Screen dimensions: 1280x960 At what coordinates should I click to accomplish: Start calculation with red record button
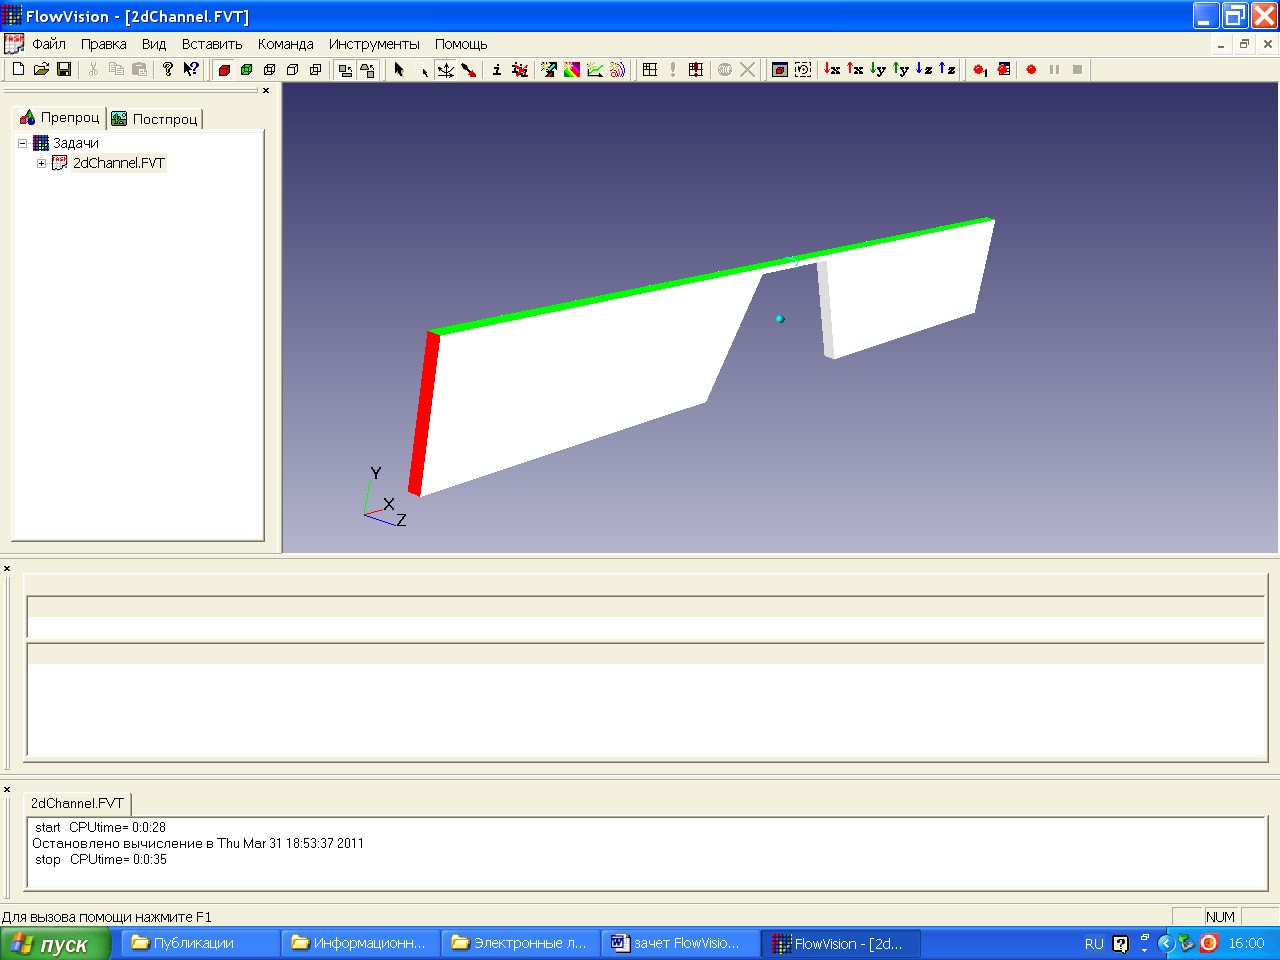[x=1031, y=69]
